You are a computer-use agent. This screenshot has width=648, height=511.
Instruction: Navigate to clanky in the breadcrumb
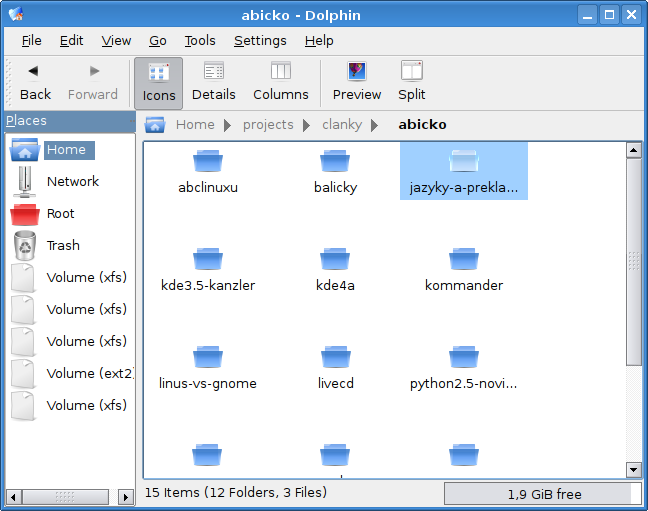pos(342,124)
